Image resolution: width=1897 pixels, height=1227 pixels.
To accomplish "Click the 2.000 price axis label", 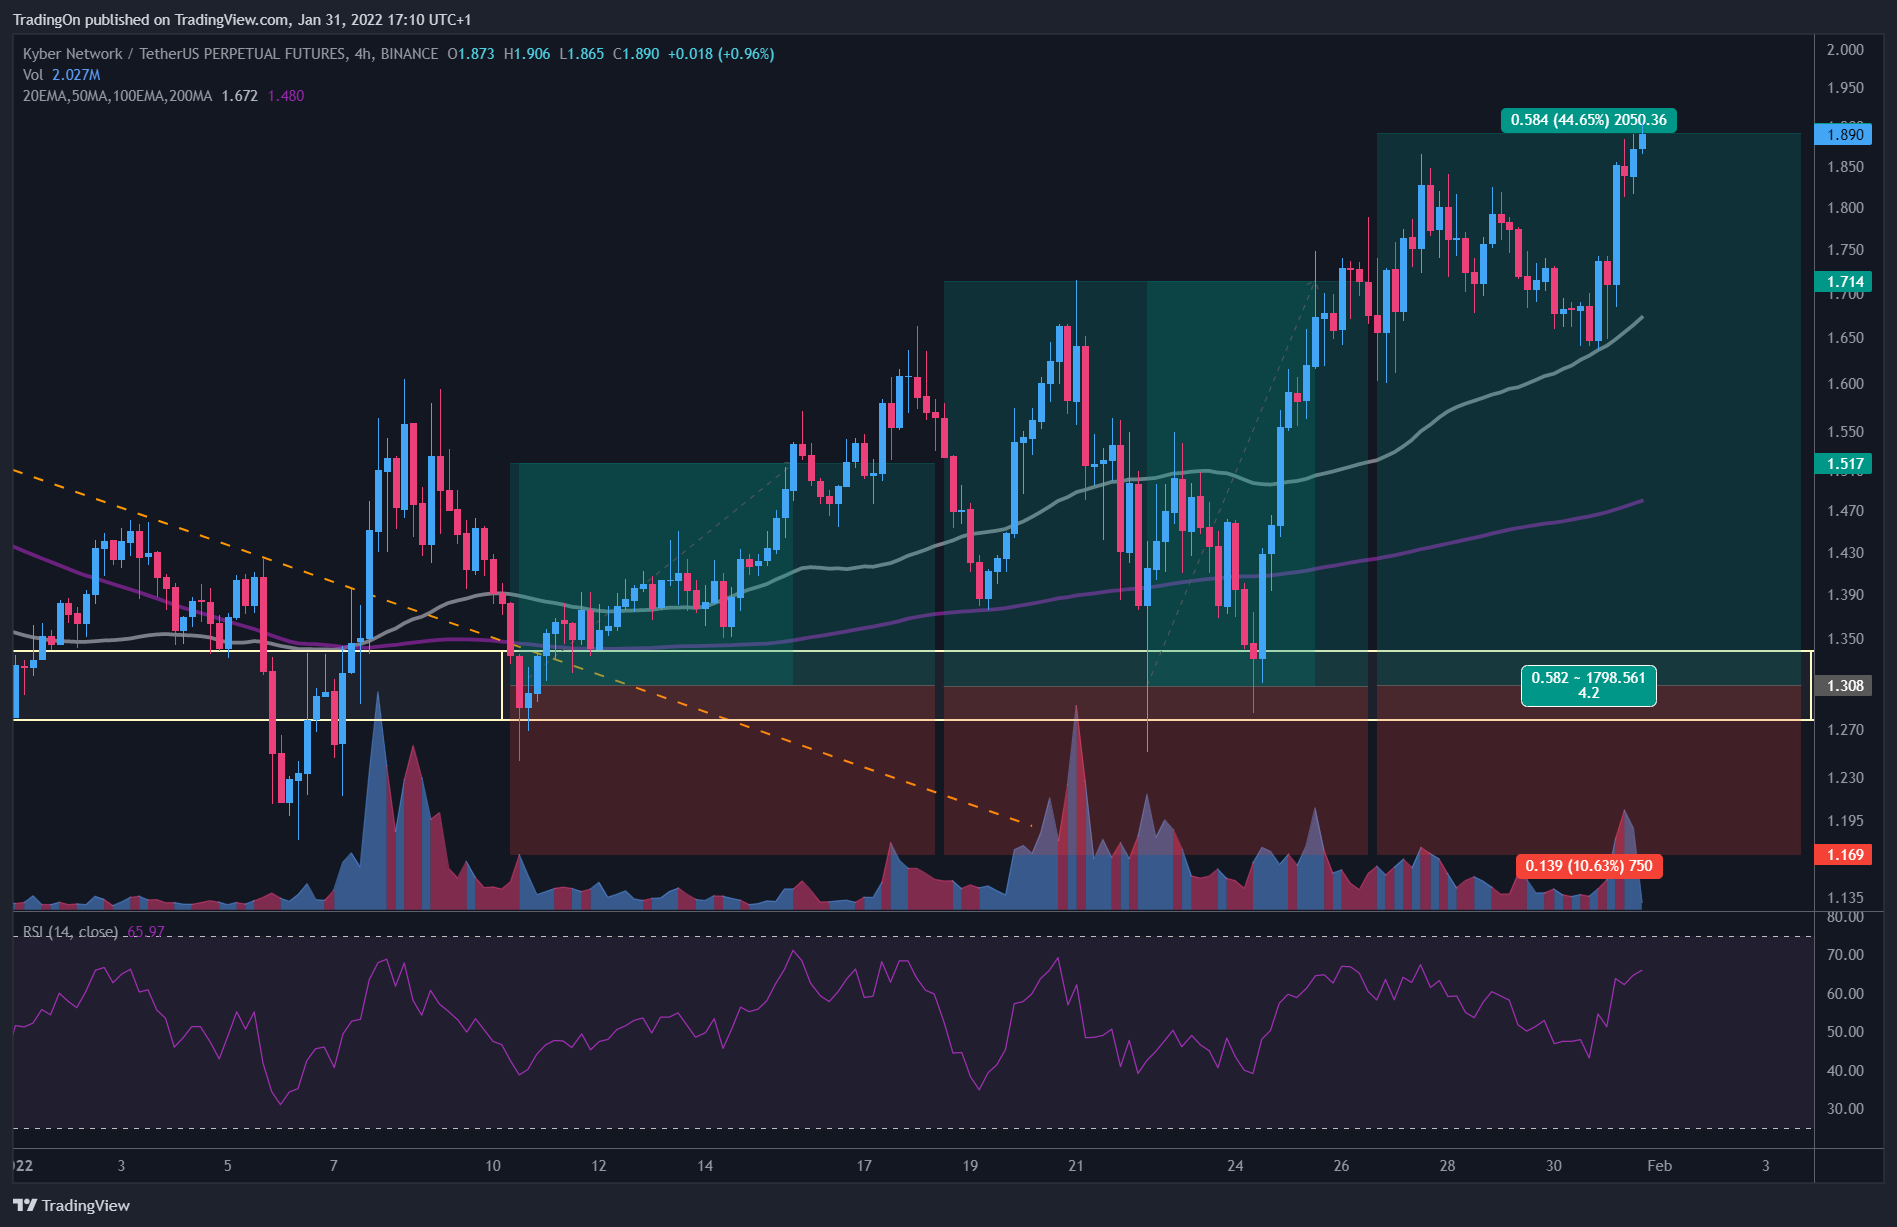I will [1845, 50].
